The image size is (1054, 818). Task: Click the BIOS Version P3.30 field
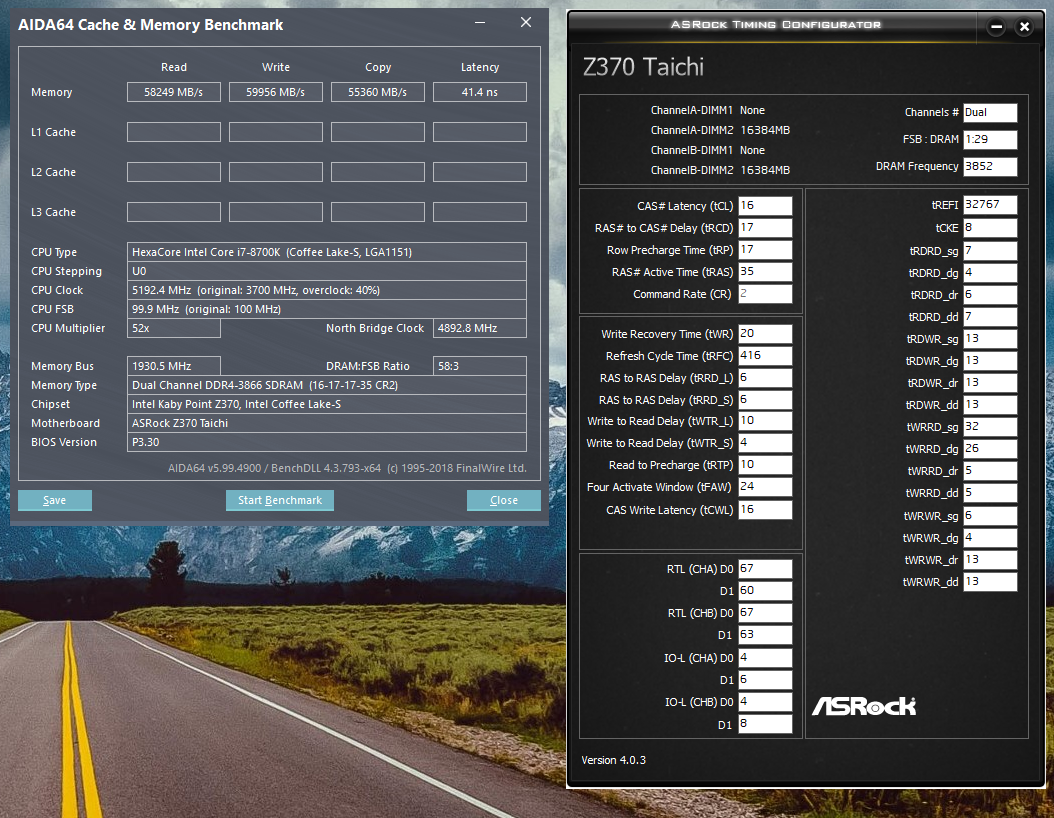point(327,442)
